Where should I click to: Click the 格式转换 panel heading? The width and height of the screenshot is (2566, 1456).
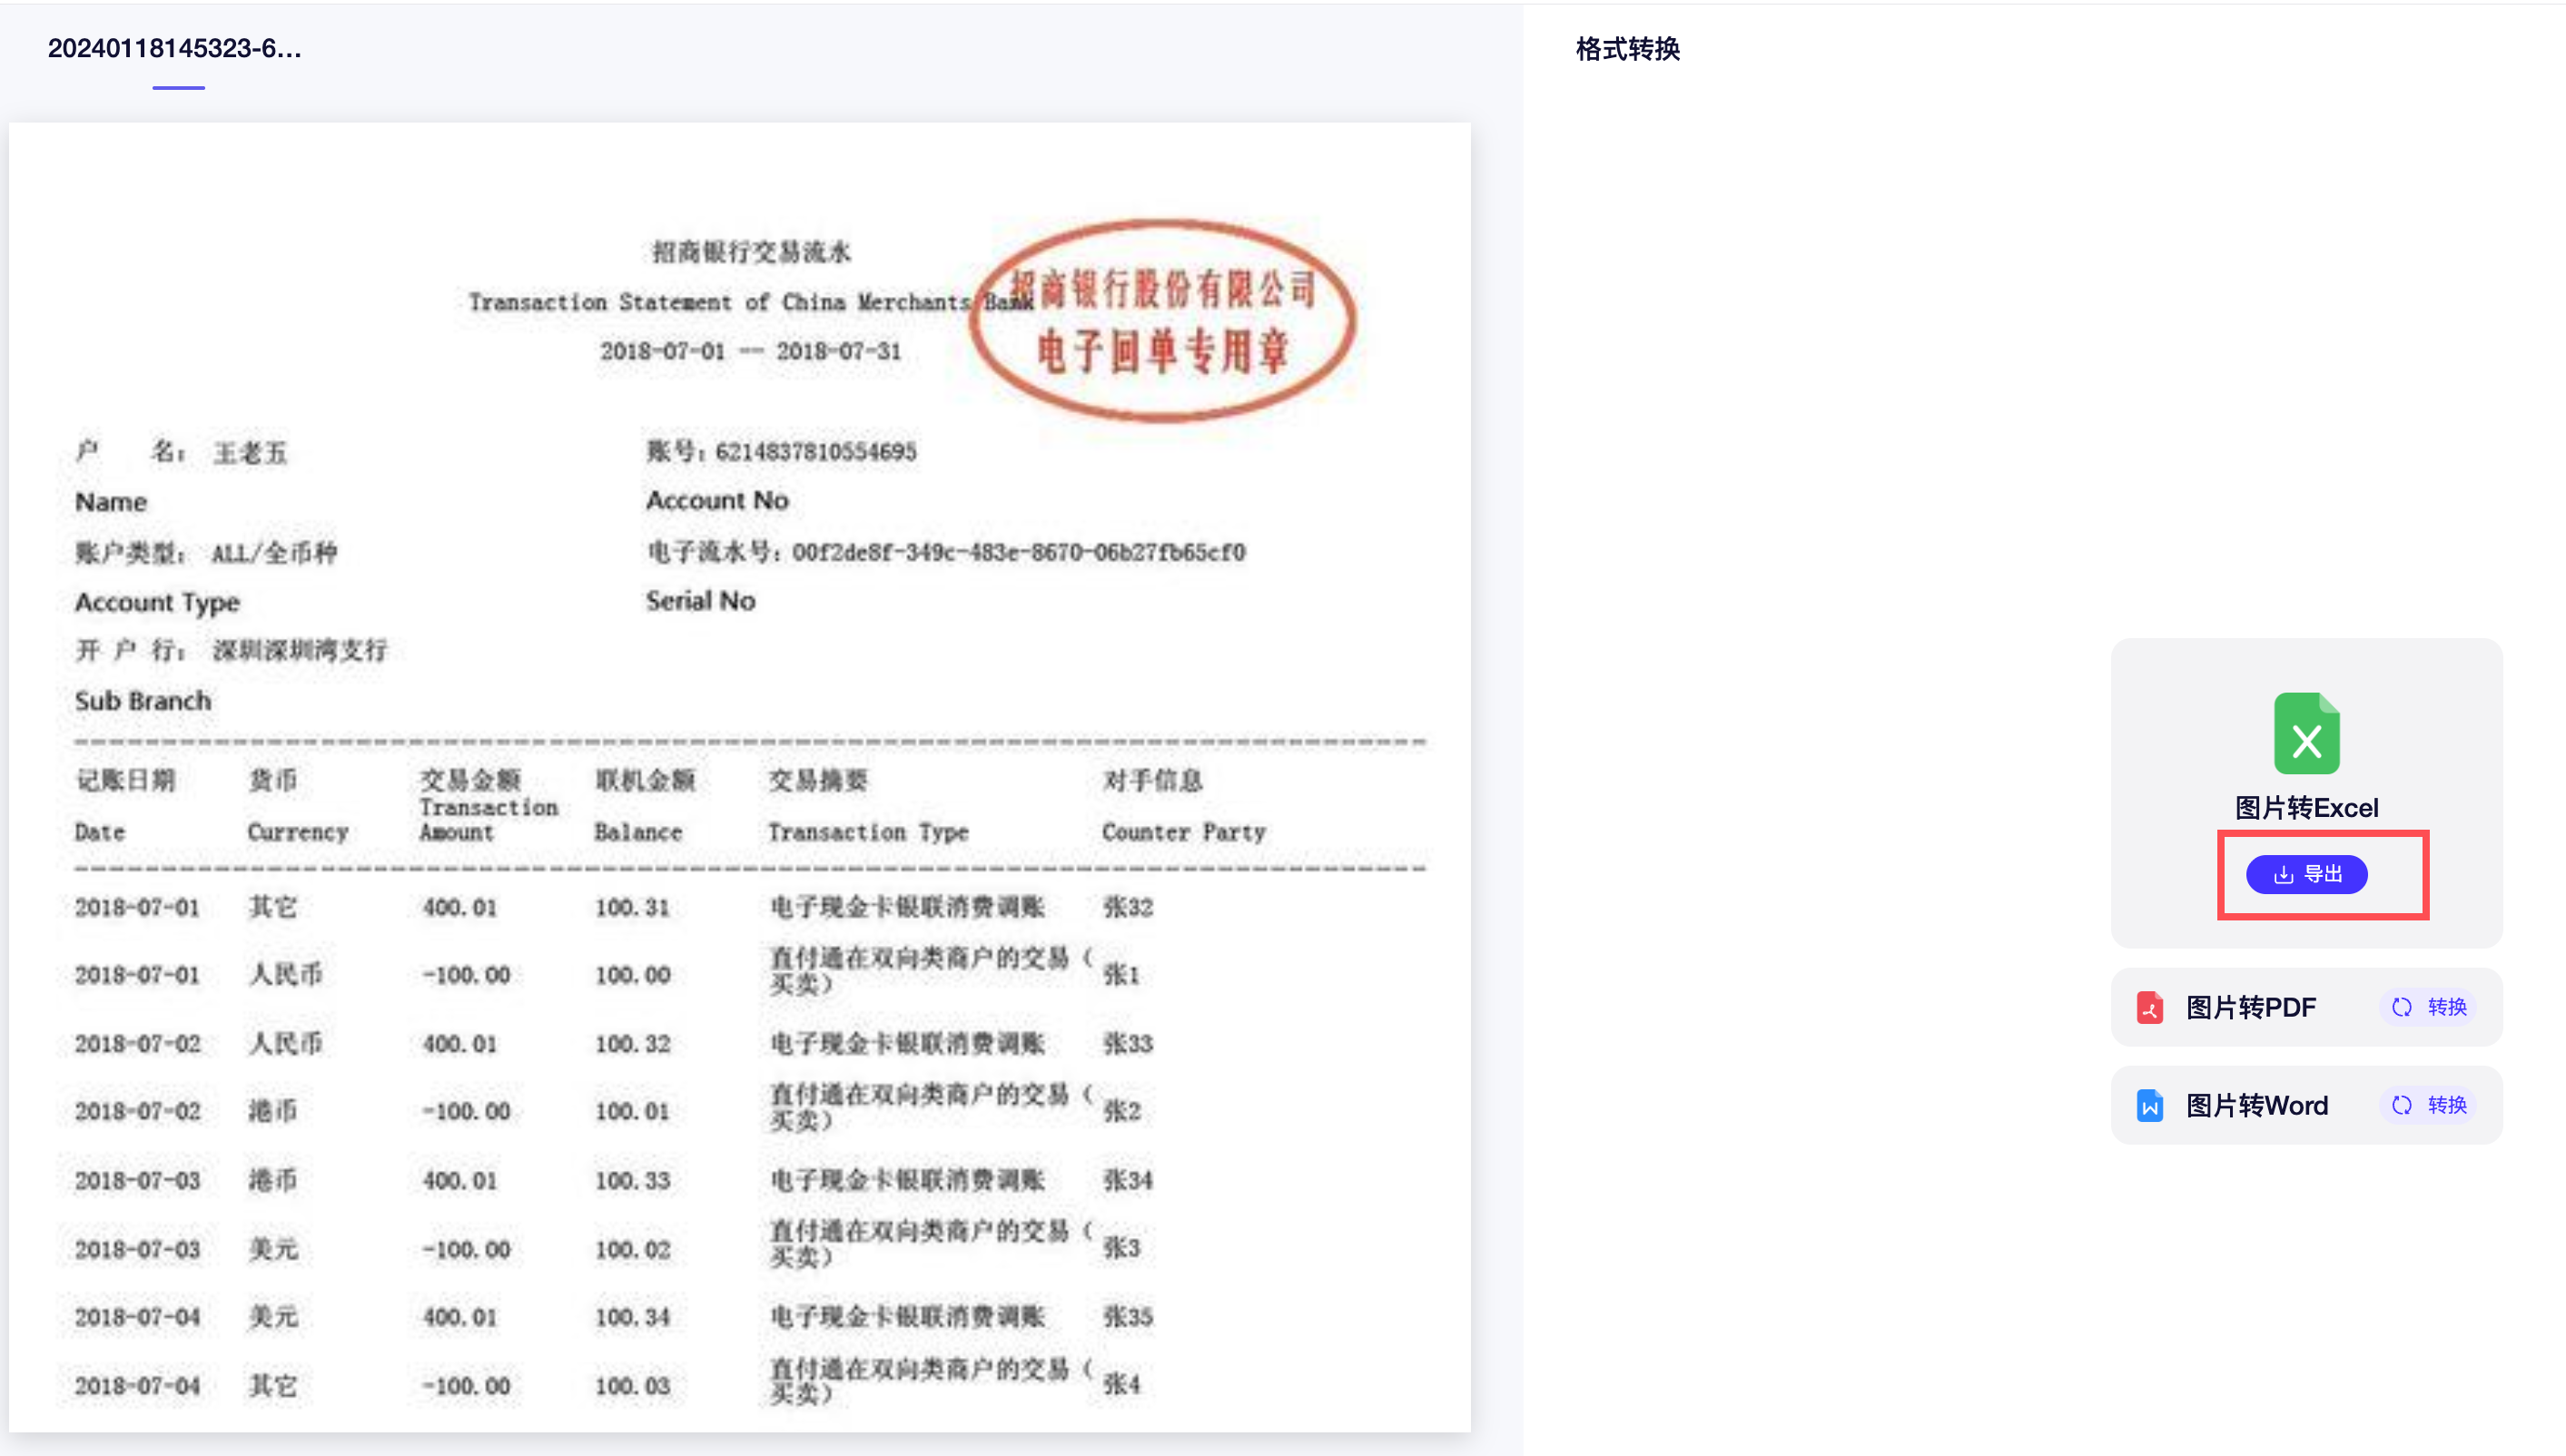pyautogui.click(x=1627, y=48)
